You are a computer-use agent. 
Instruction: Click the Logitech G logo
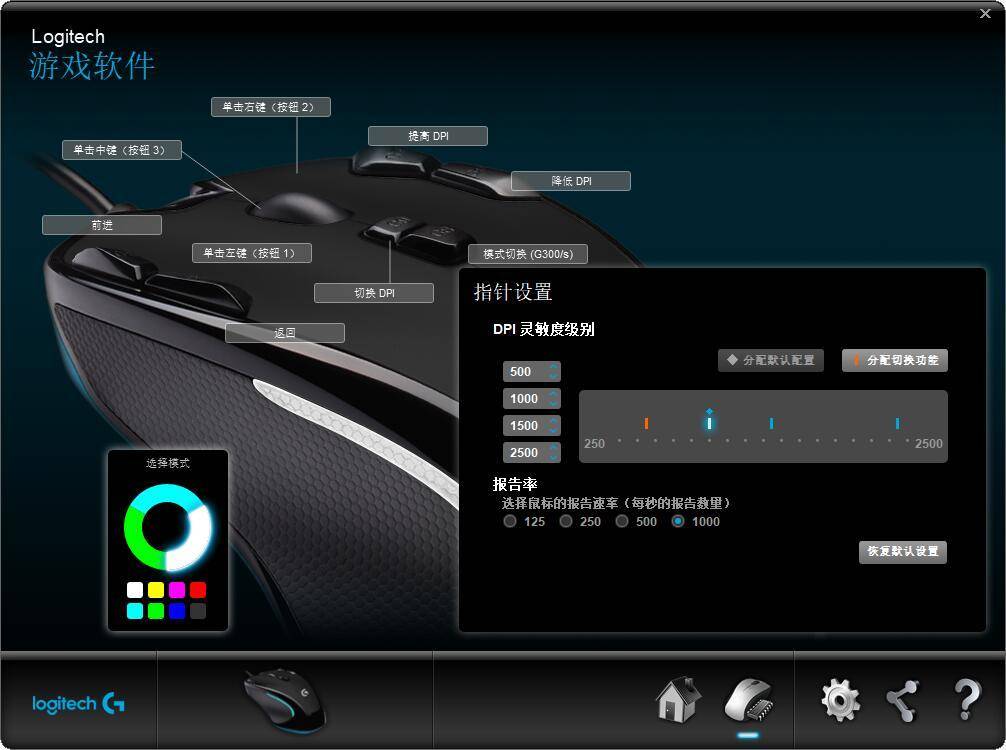(78, 704)
